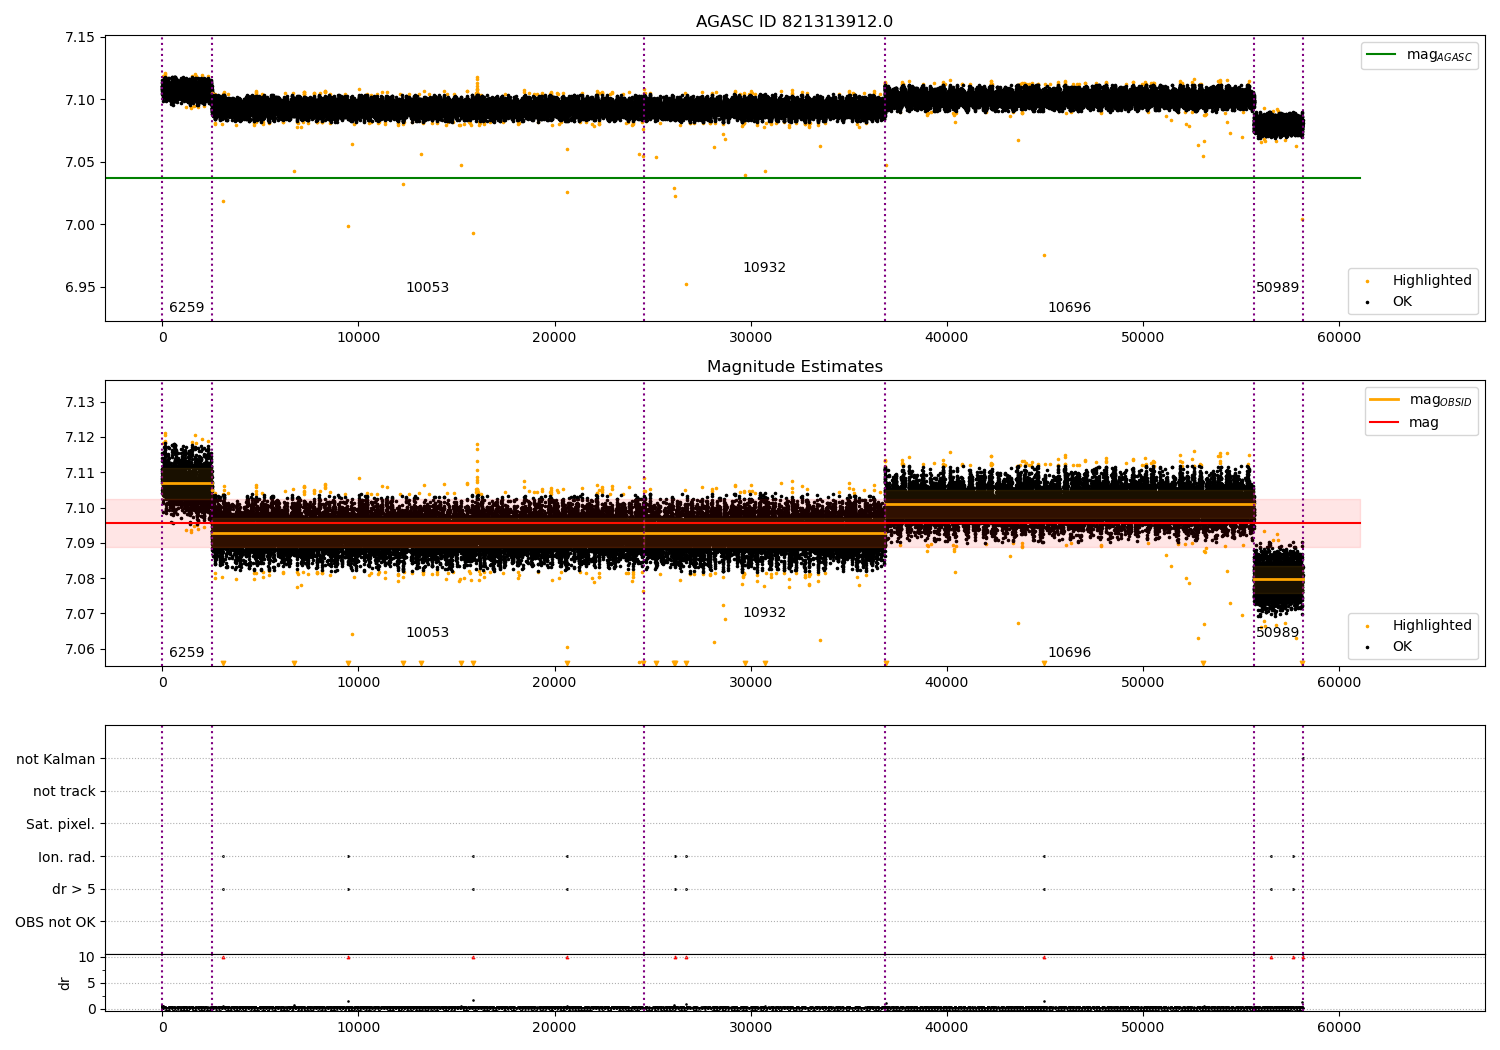This screenshot has height=1050, width=1500.
Task: Click the "7.08" y-axis tick label
Action: 79,579
